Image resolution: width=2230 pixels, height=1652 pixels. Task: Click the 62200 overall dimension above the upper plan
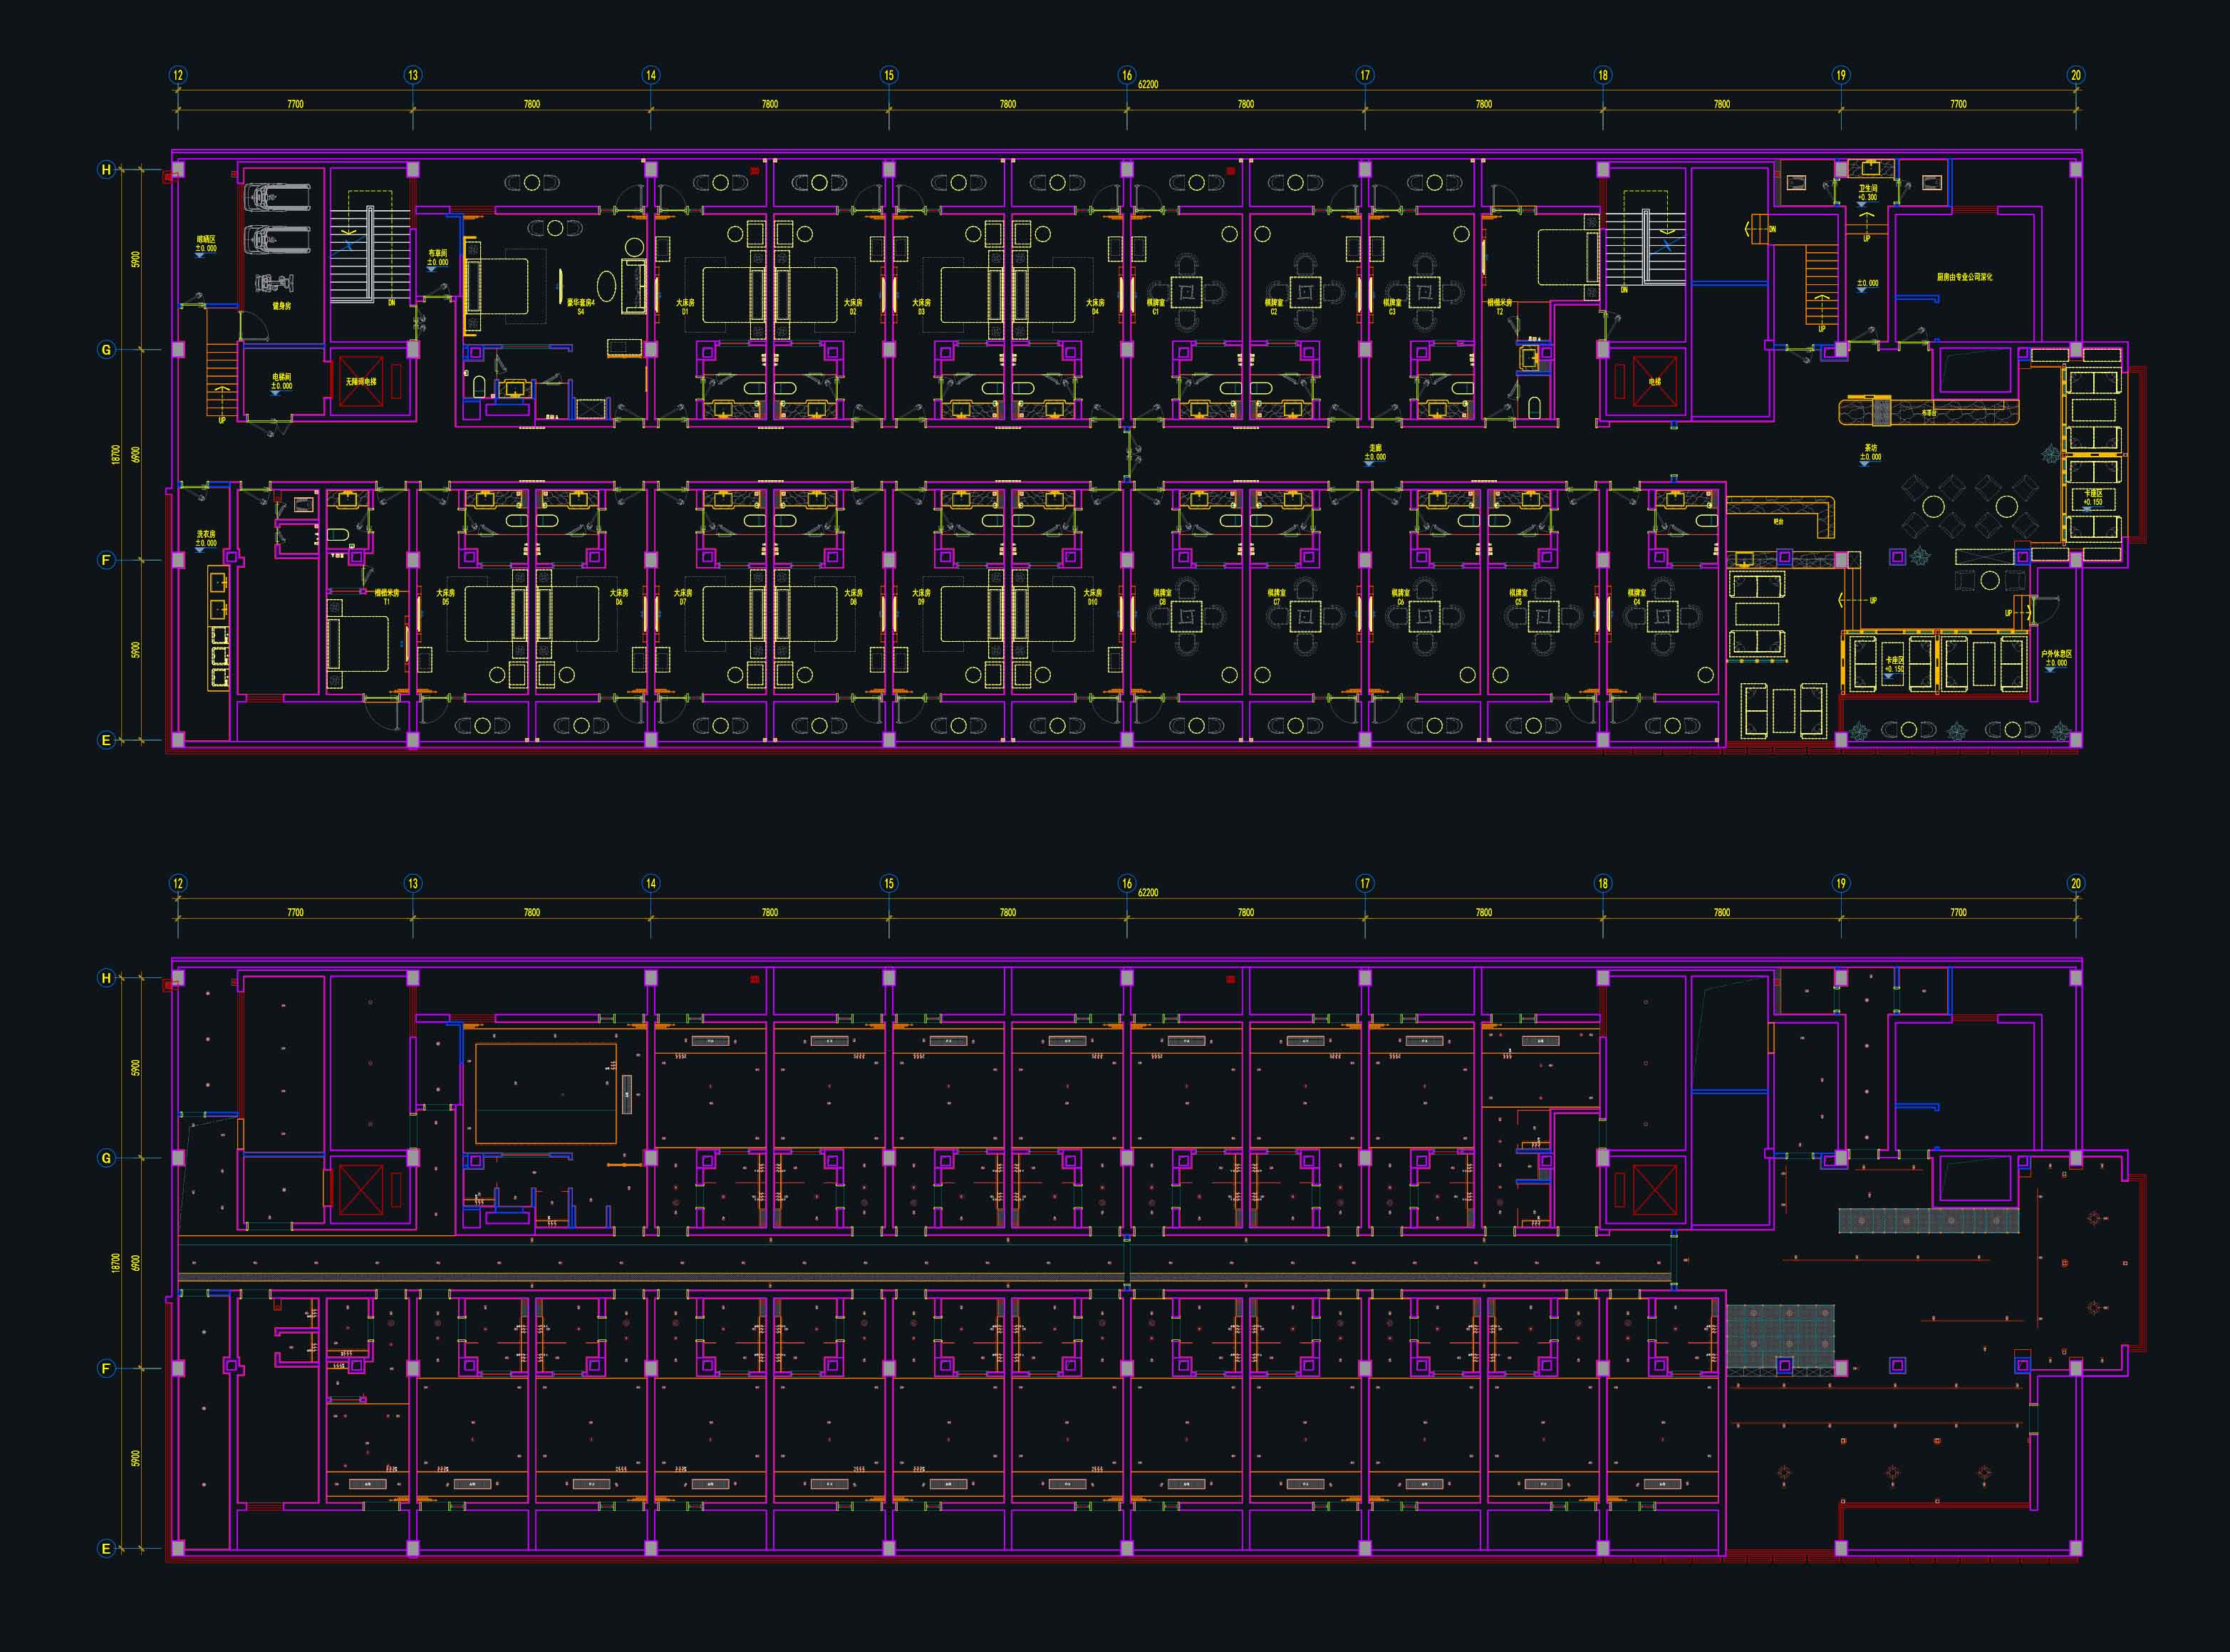(x=1148, y=85)
